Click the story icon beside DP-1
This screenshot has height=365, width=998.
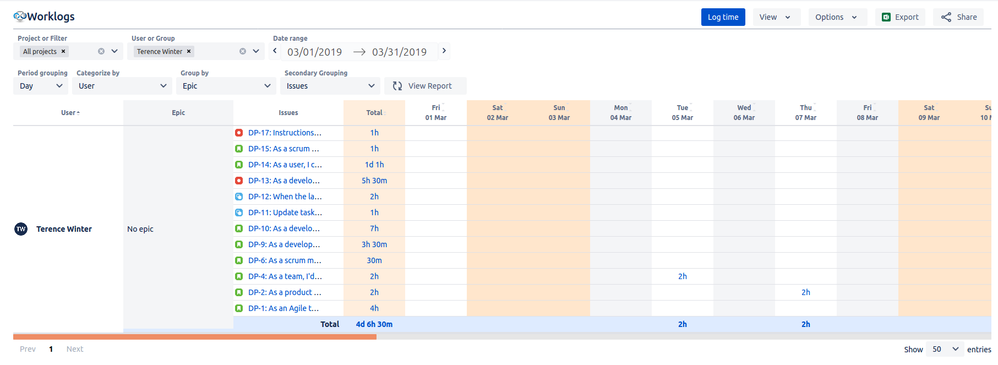(239, 308)
